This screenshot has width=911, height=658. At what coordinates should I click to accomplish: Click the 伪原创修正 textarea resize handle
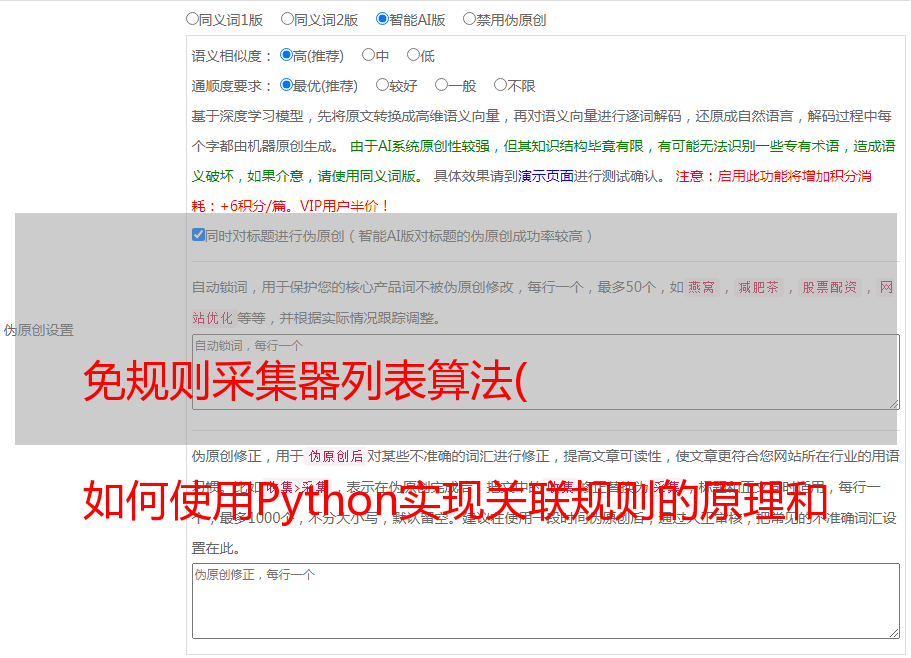pyautogui.click(x=894, y=633)
